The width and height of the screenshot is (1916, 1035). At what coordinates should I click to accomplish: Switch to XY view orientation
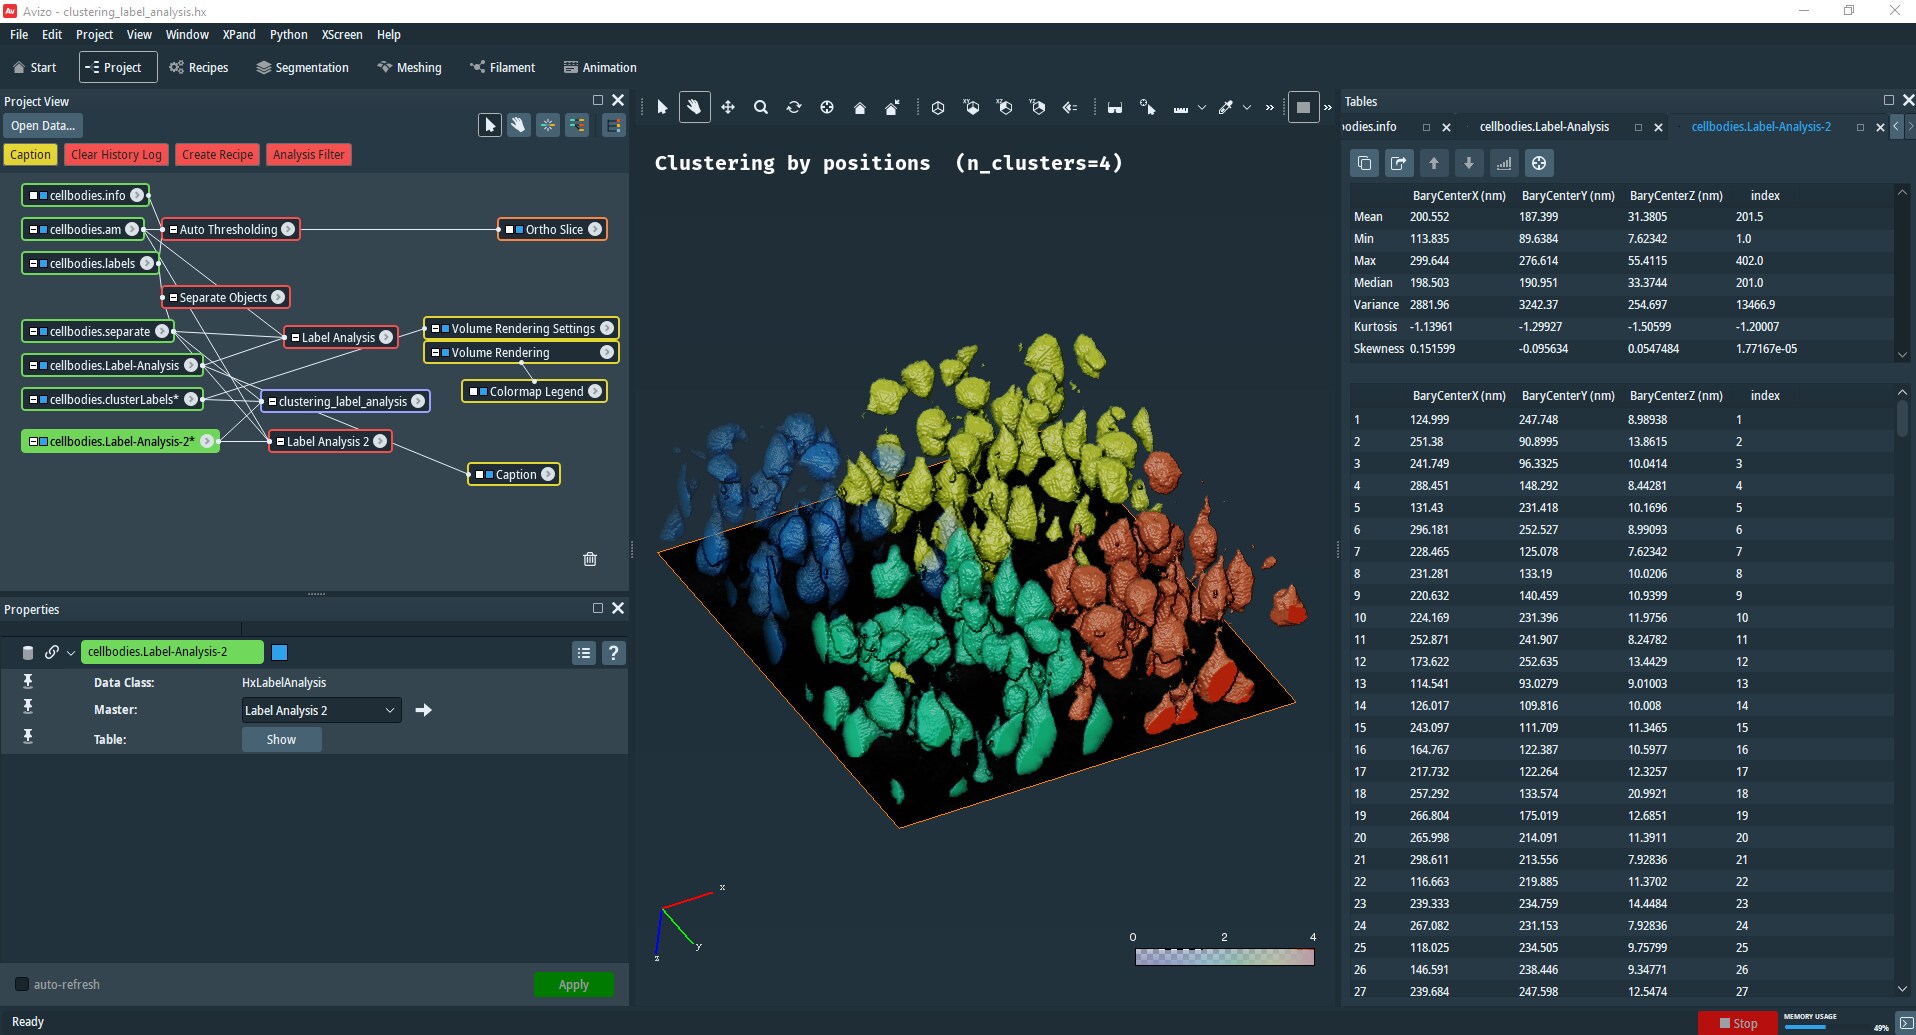click(x=971, y=107)
